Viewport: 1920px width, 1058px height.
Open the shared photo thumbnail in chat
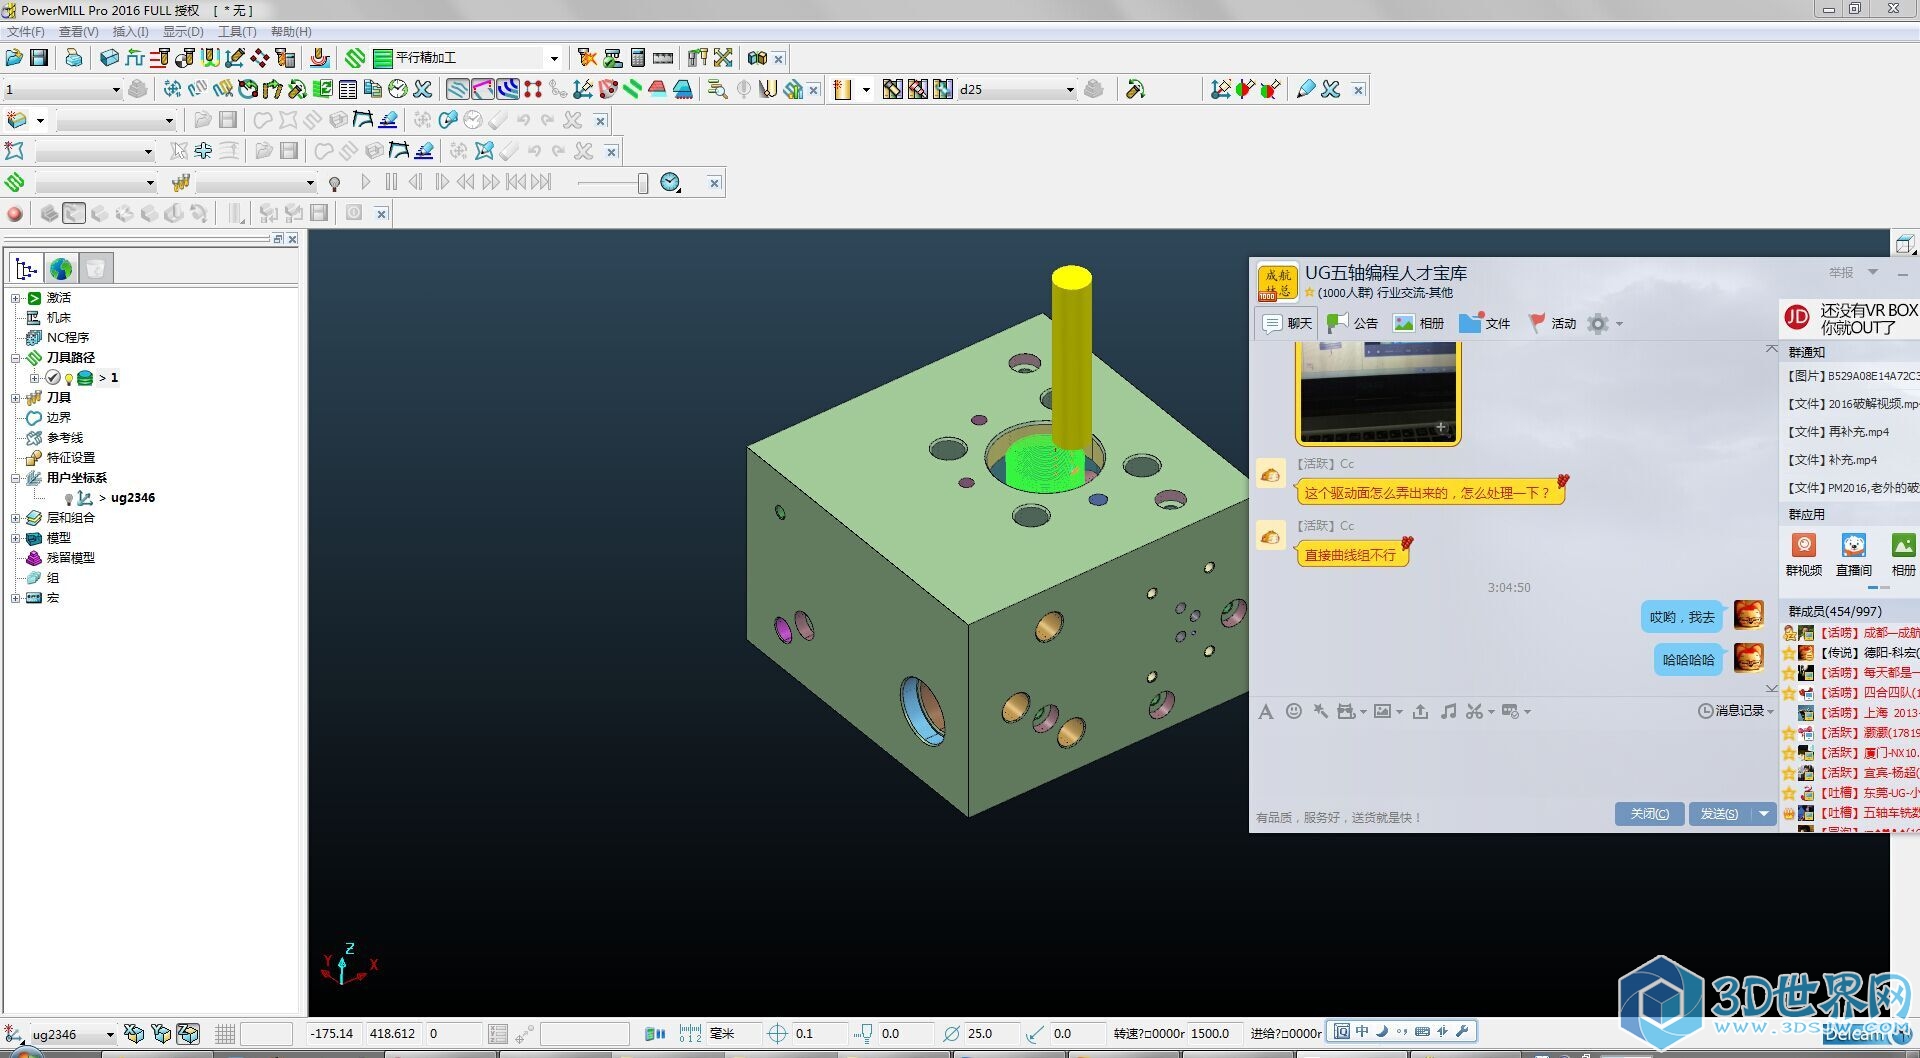pos(1379,392)
